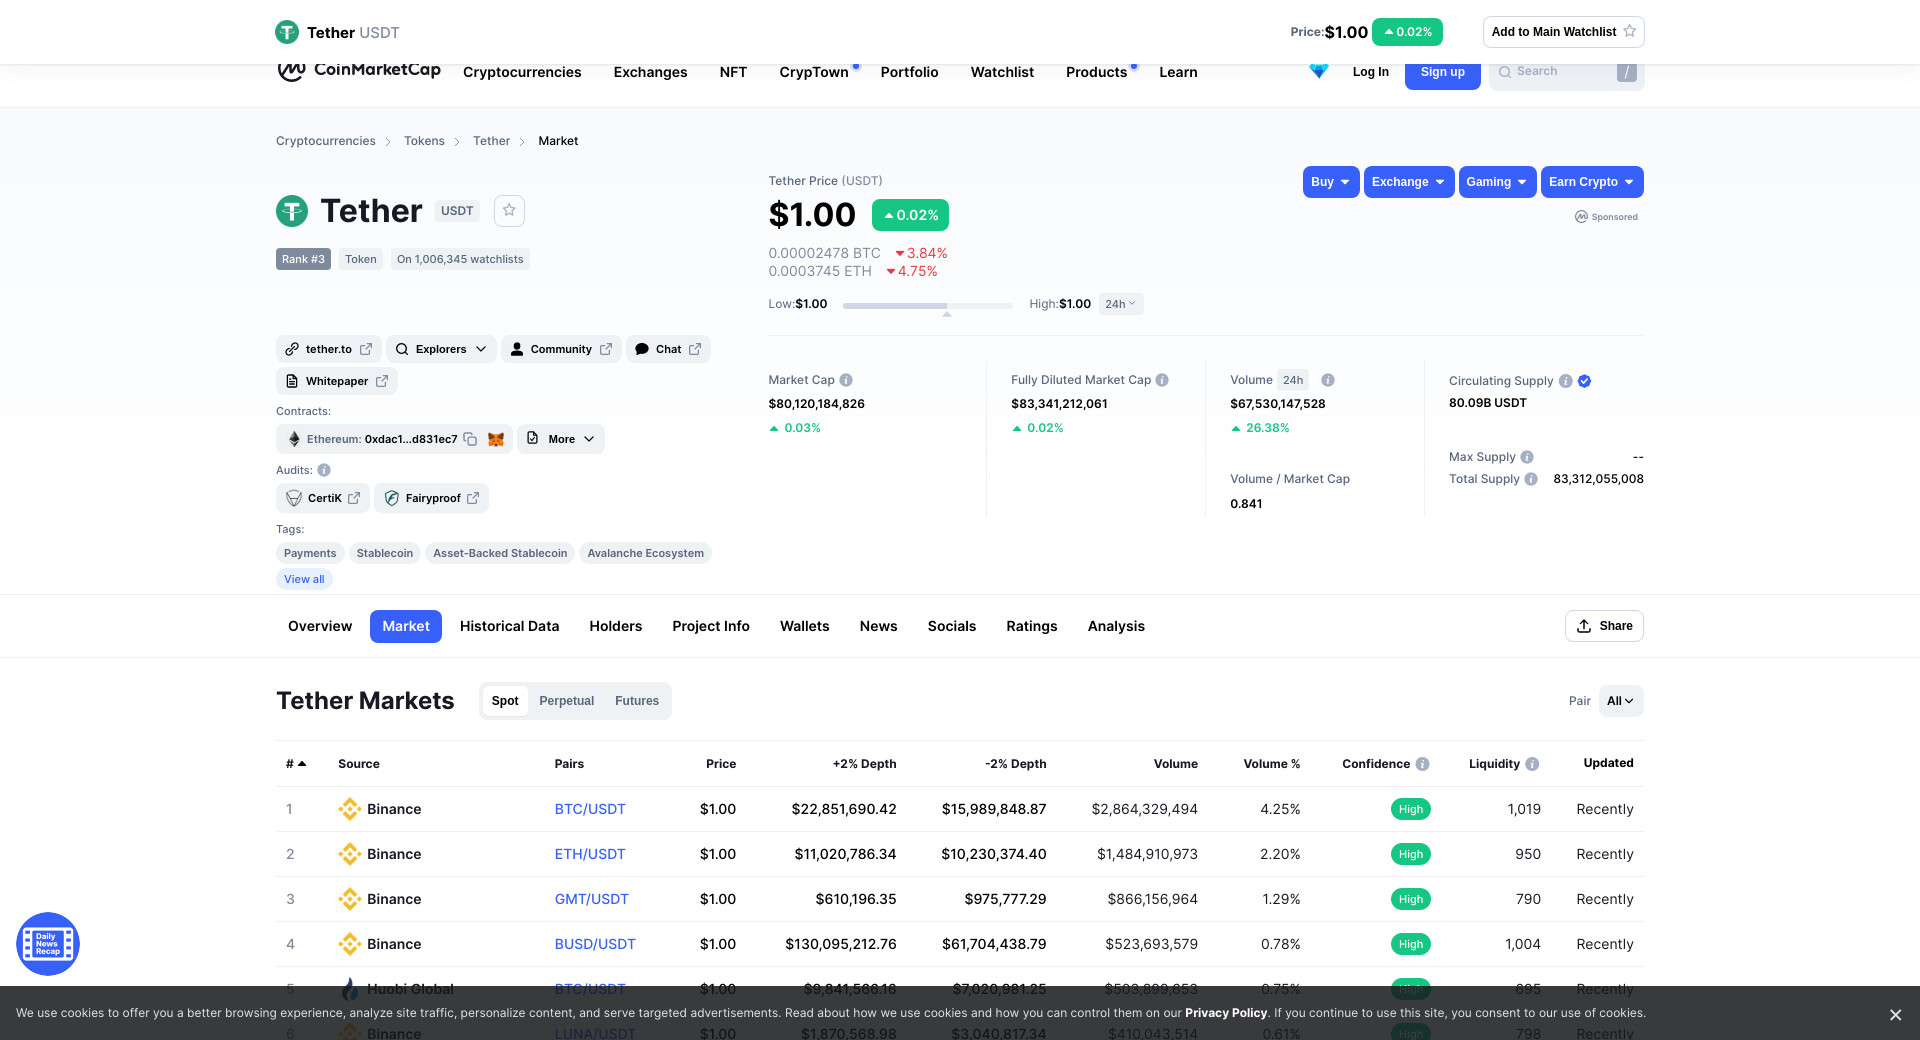
Task: Click the Low-High price range slider
Action: 927,305
